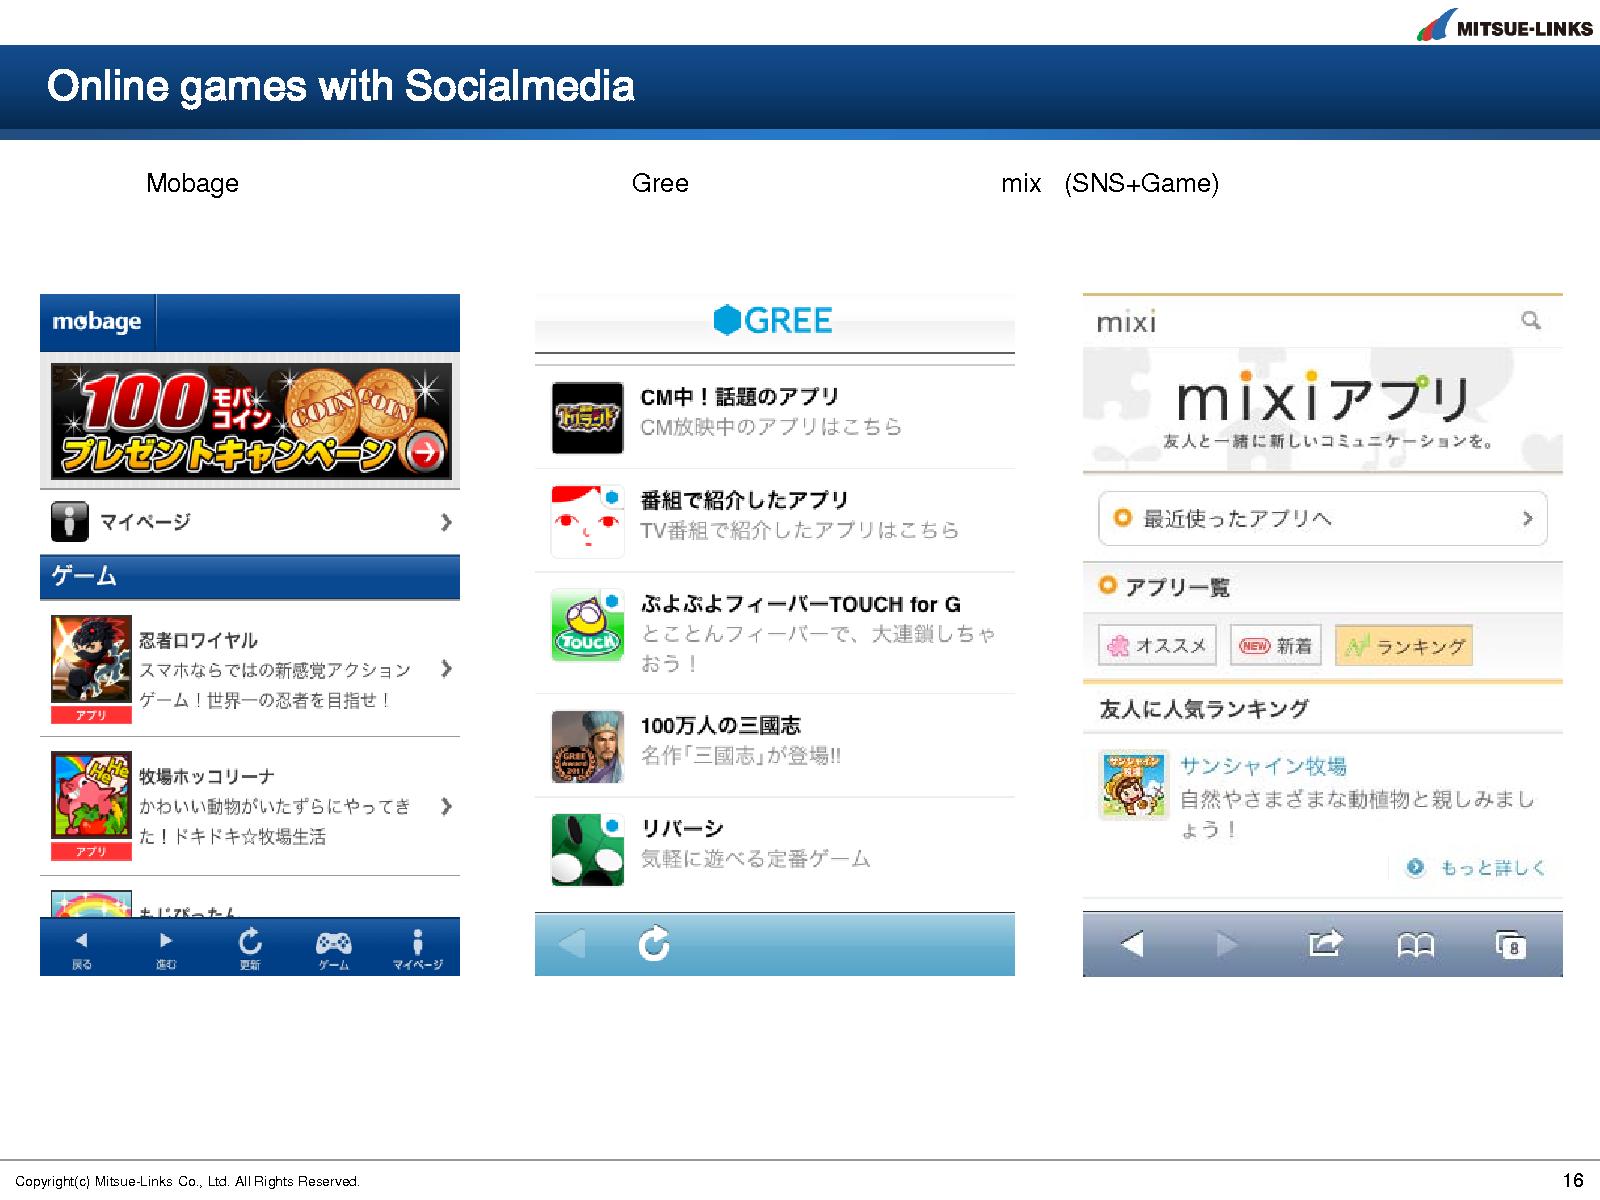Tap Gree back arrow in bottom bar
Screen dimensions: 1600x1200
[572, 943]
